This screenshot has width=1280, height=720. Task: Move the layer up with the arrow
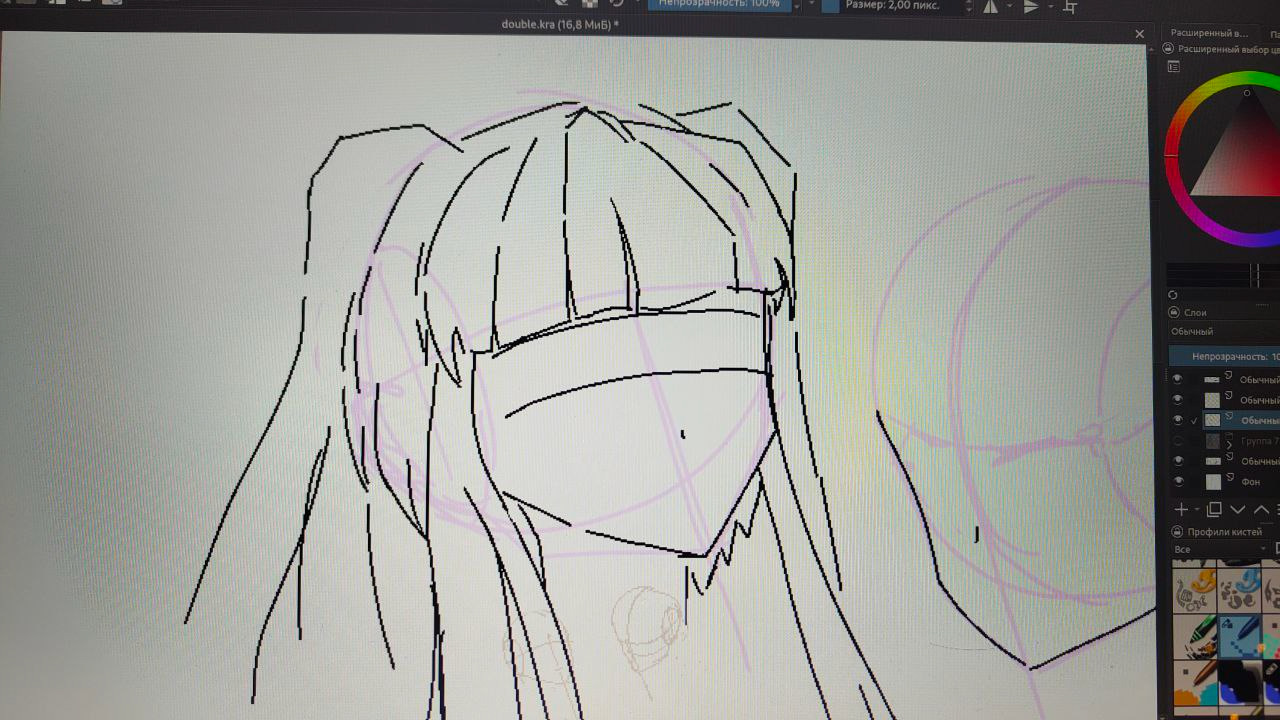pos(1260,510)
